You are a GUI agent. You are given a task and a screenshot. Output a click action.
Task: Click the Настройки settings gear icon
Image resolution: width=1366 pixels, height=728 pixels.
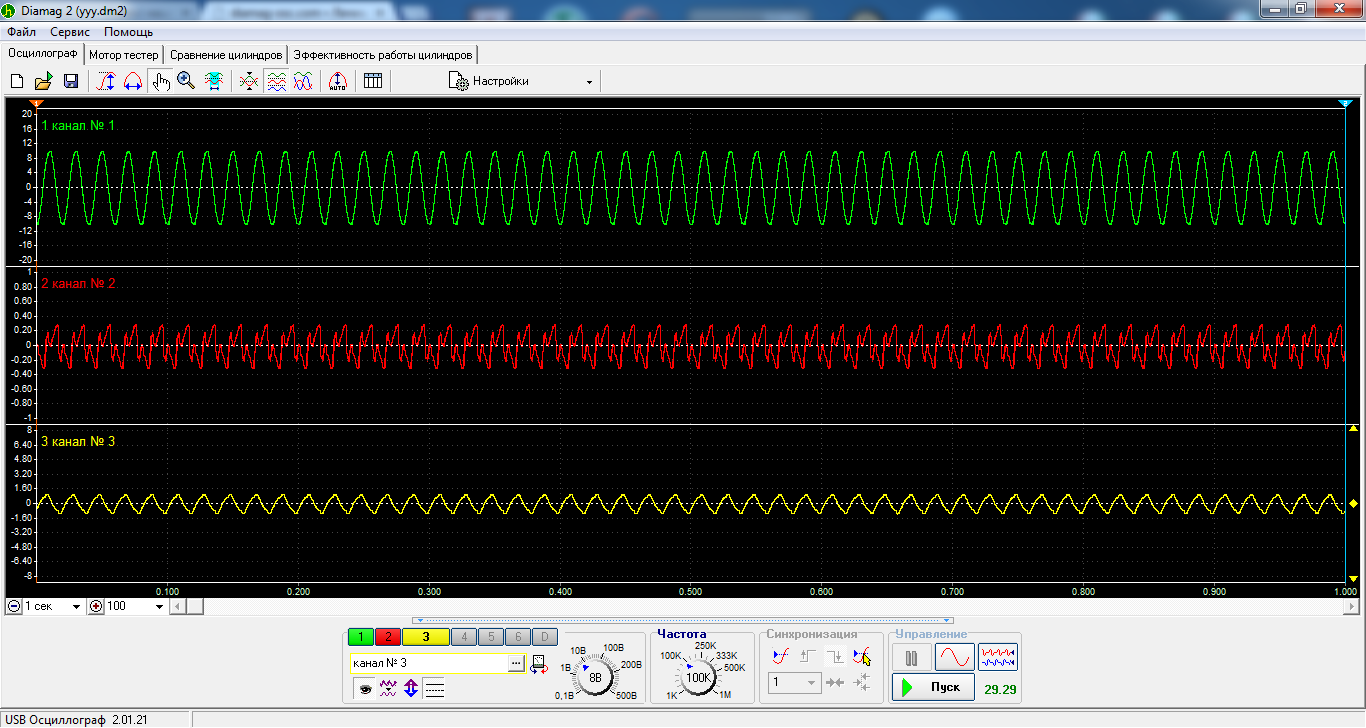coord(459,81)
